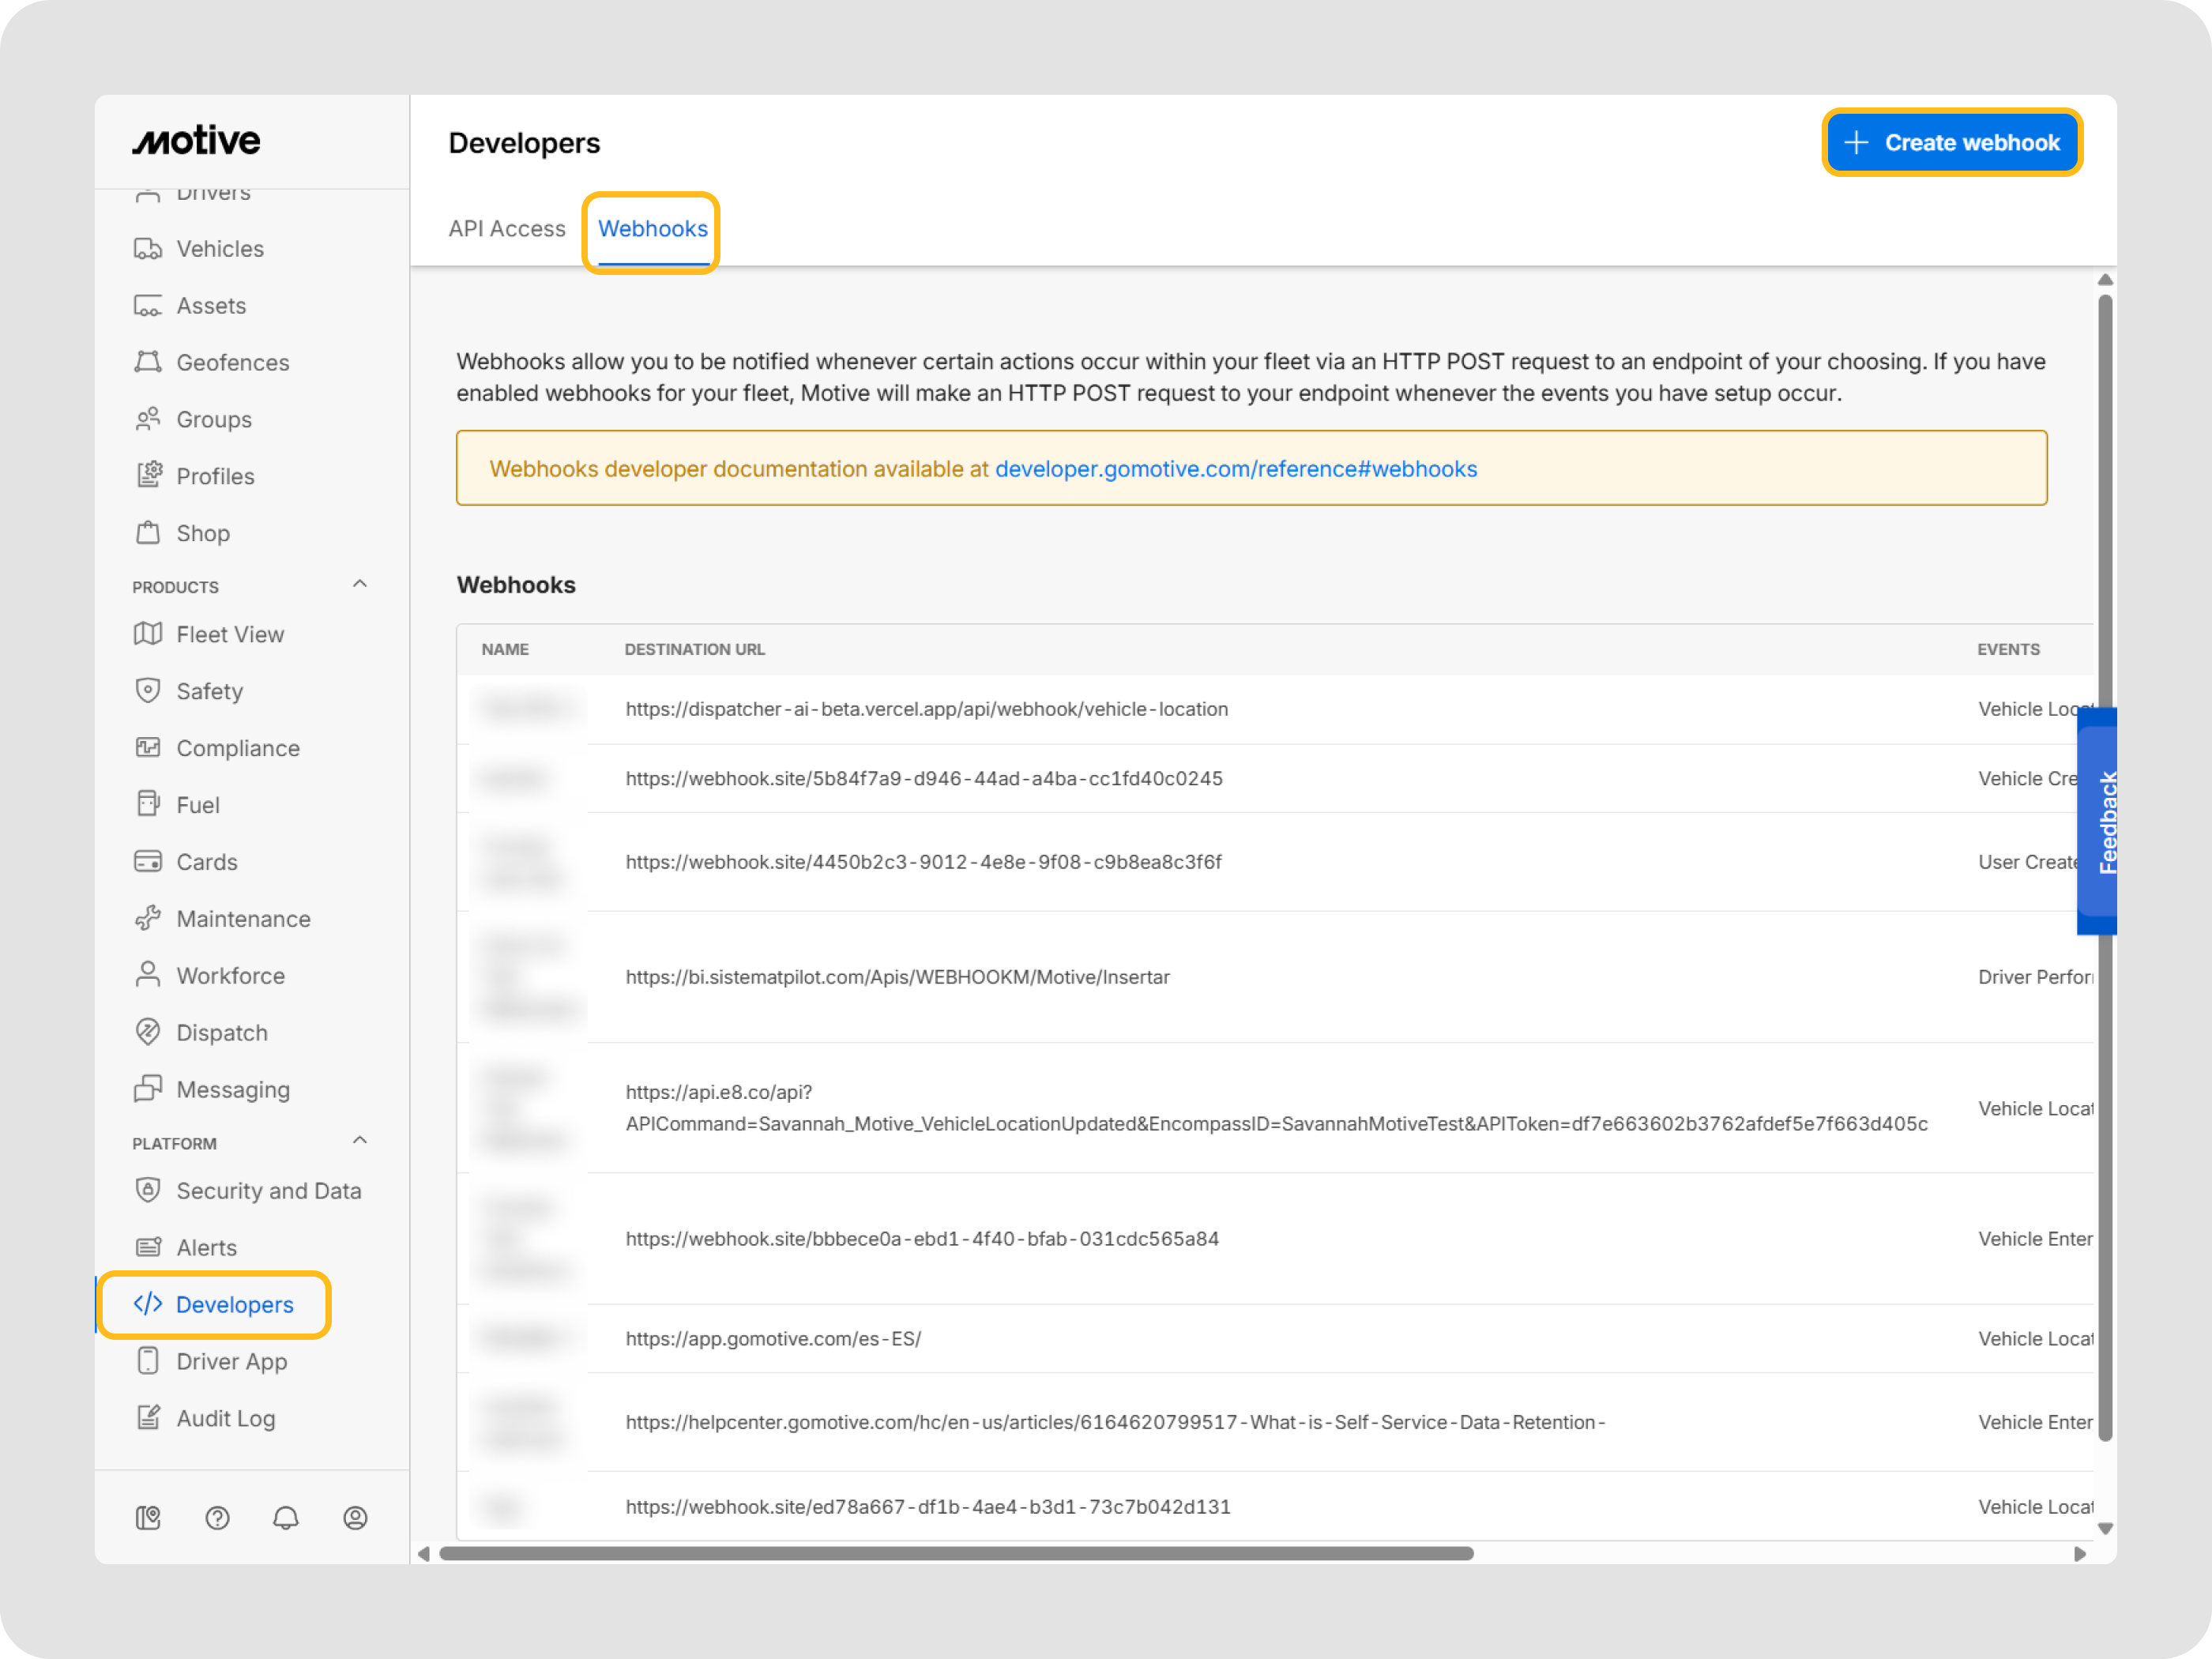The image size is (2212, 1659).
Task: Open the Vehicles section in the sidebar
Action: click(x=219, y=248)
